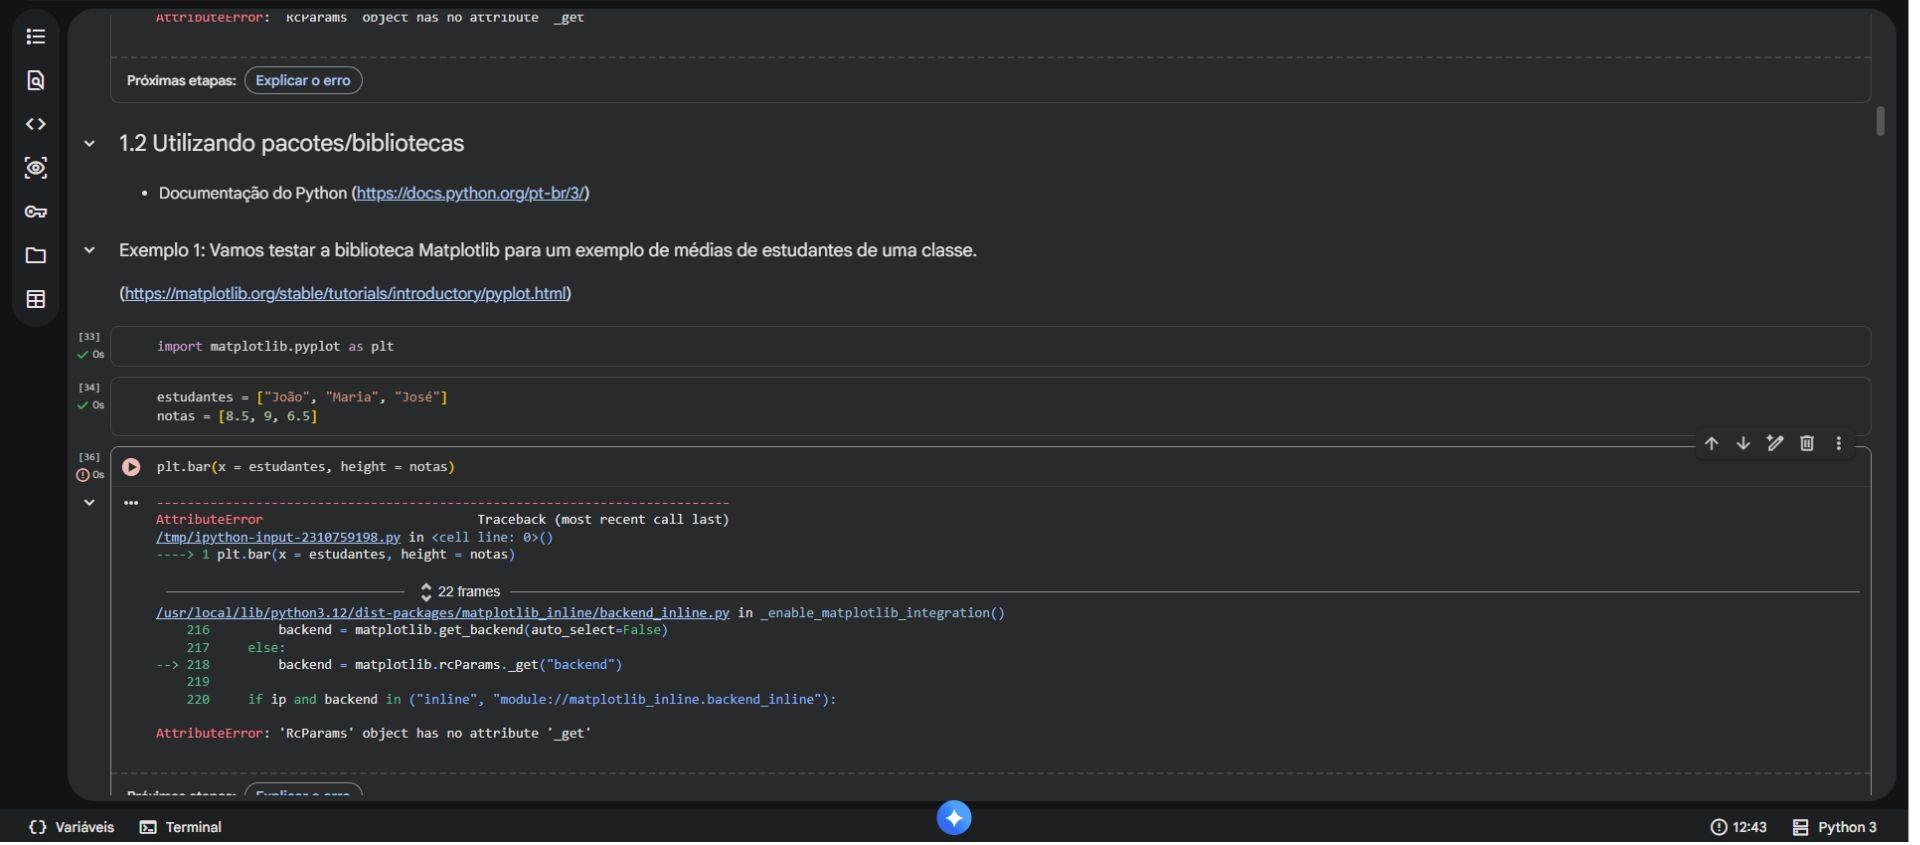The image size is (1920, 845).
Task: Collapse the Exemplo 1 section
Action: [x=90, y=251]
